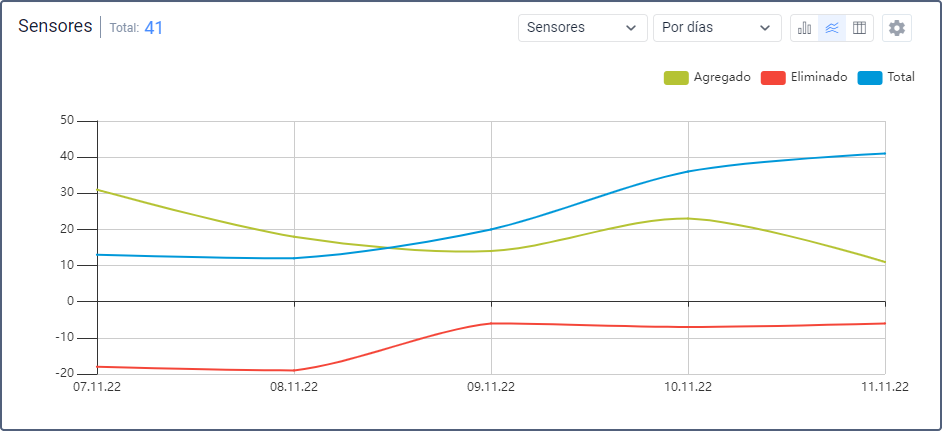Click the 08.11.22 date axis label

(x=294, y=387)
